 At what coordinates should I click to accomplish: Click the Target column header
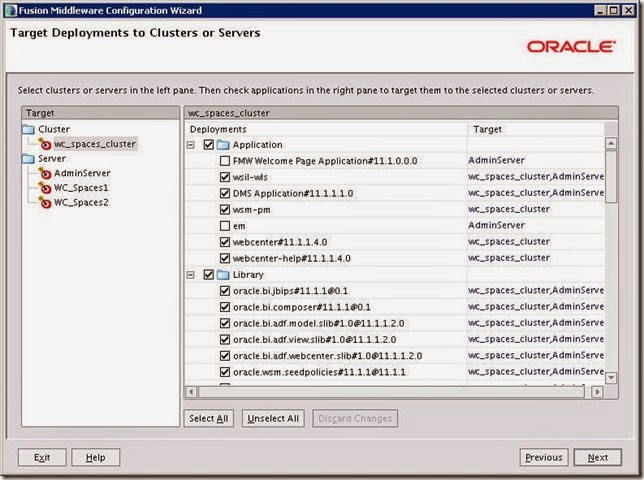pyautogui.click(x=536, y=129)
